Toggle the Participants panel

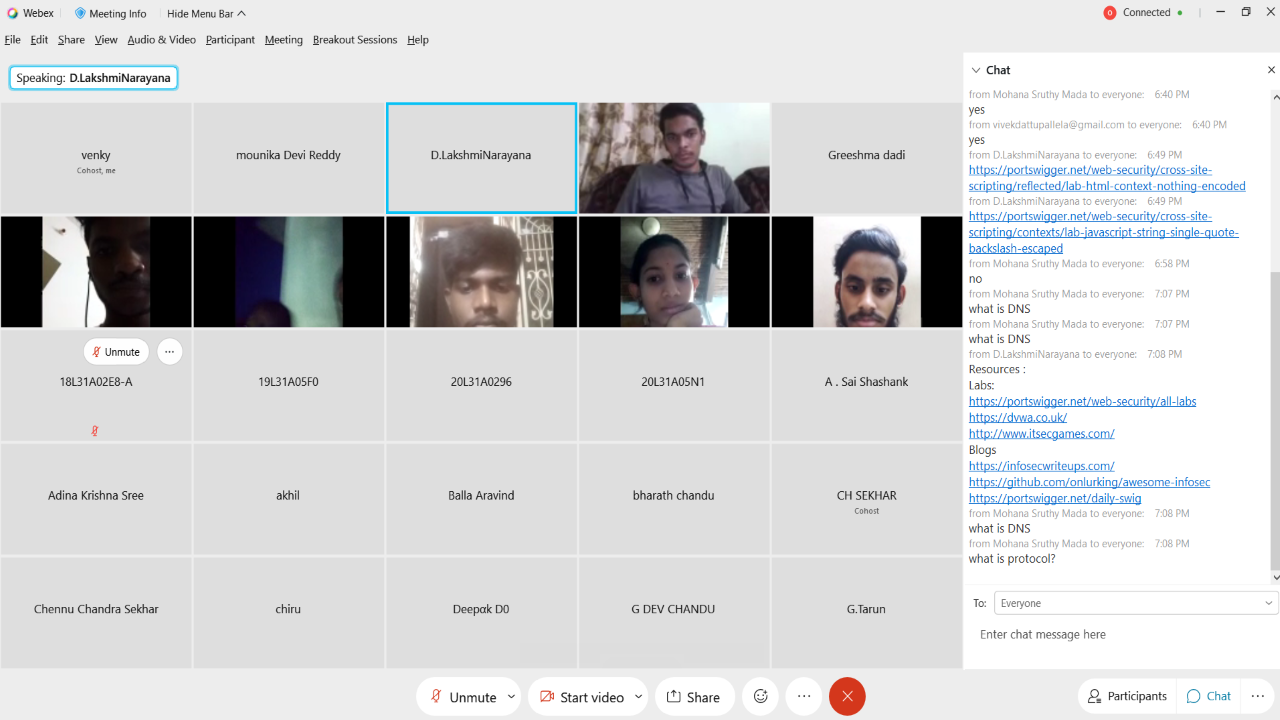tap(1127, 696)
